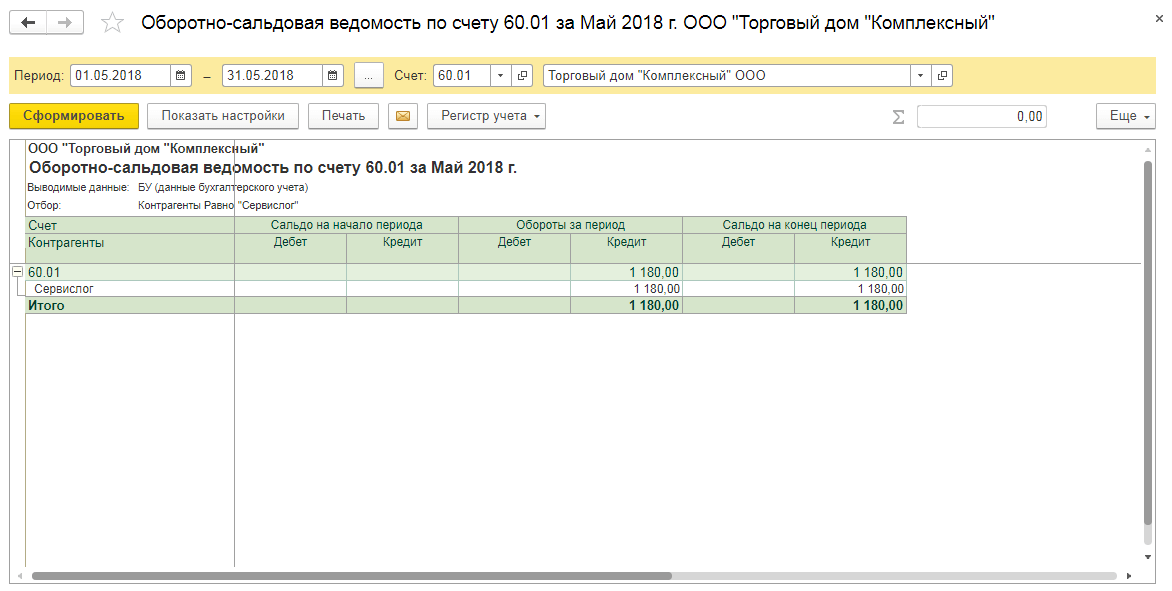The width and height of the screenshot is (1172, 591).
Task: Open organization card via open icon
Action: point(942,76)
